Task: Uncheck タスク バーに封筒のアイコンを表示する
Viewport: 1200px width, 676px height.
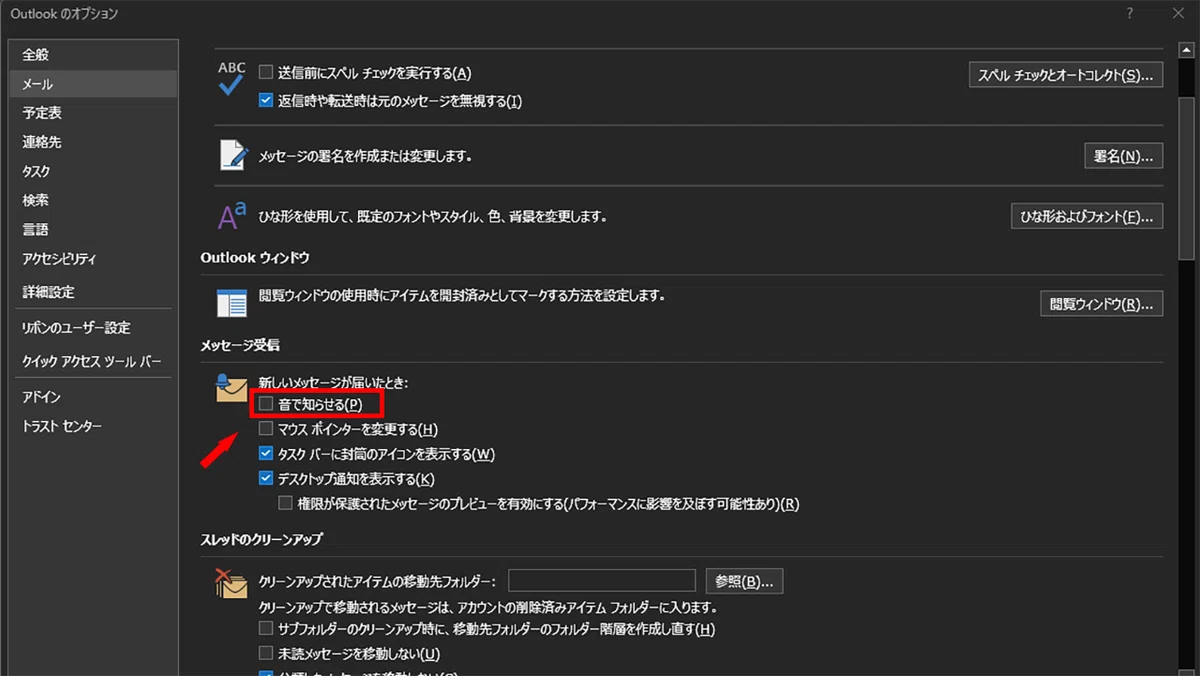Action: [266, 454]
